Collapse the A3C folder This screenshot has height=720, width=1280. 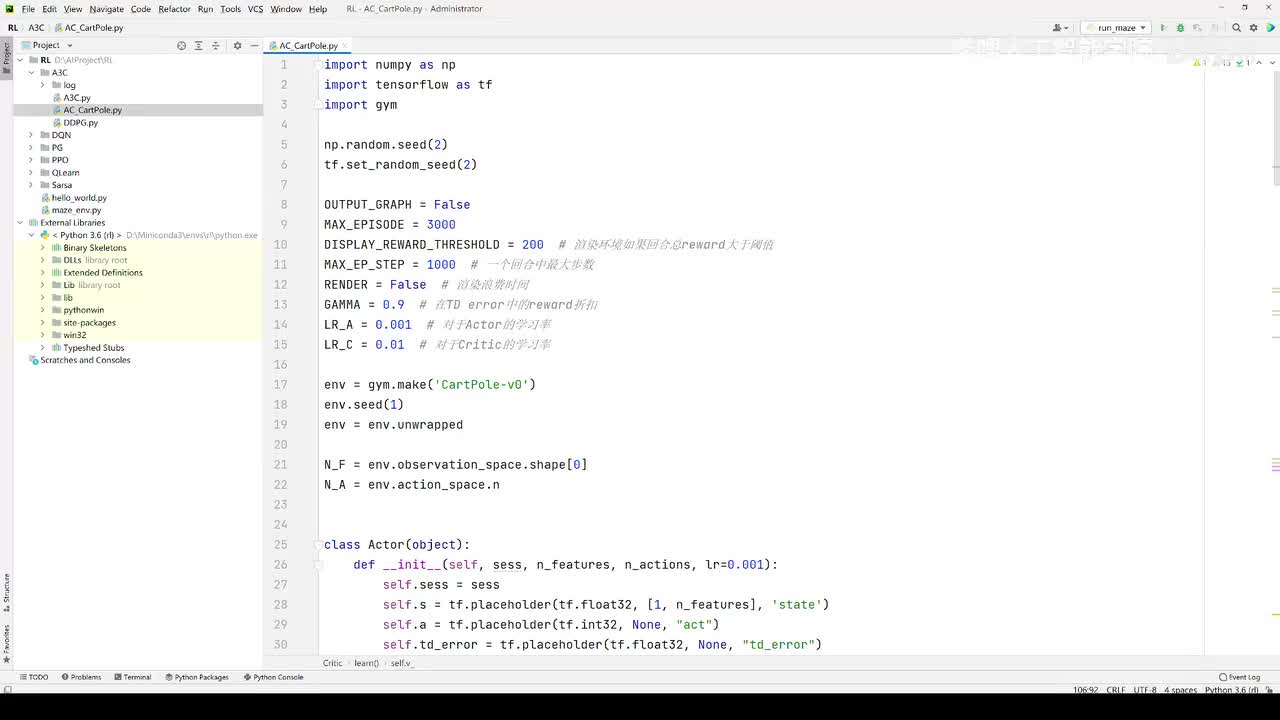pyautogui.click(x=31, y=73)
